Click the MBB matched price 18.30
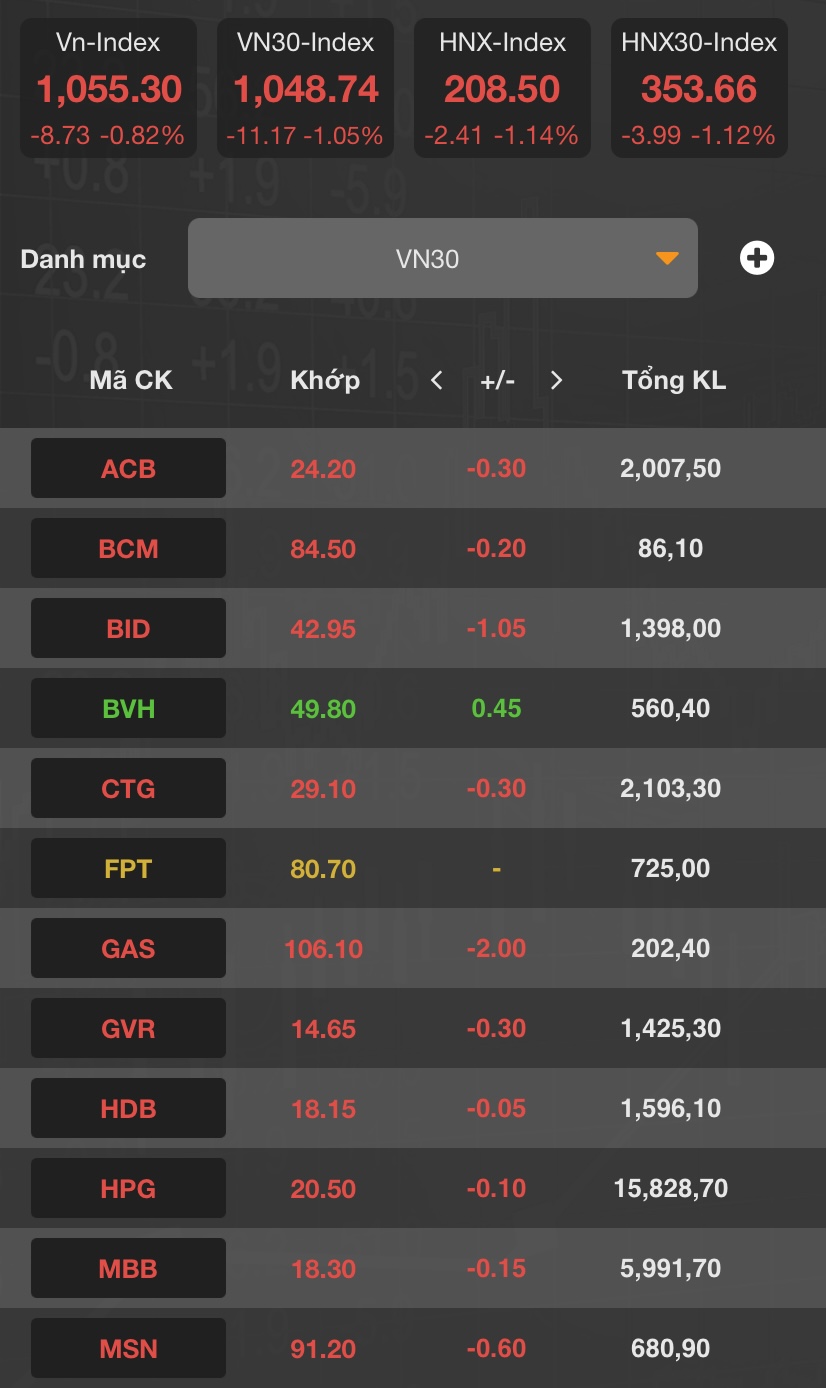 [x=323, y=1268]
